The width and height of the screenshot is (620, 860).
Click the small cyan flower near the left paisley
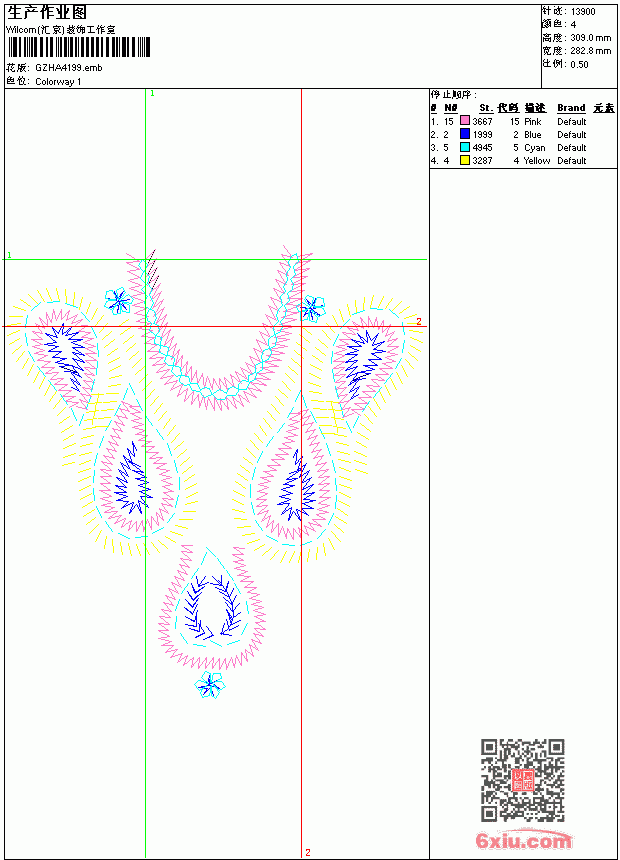pyautogui.click(x=119, y=301)
